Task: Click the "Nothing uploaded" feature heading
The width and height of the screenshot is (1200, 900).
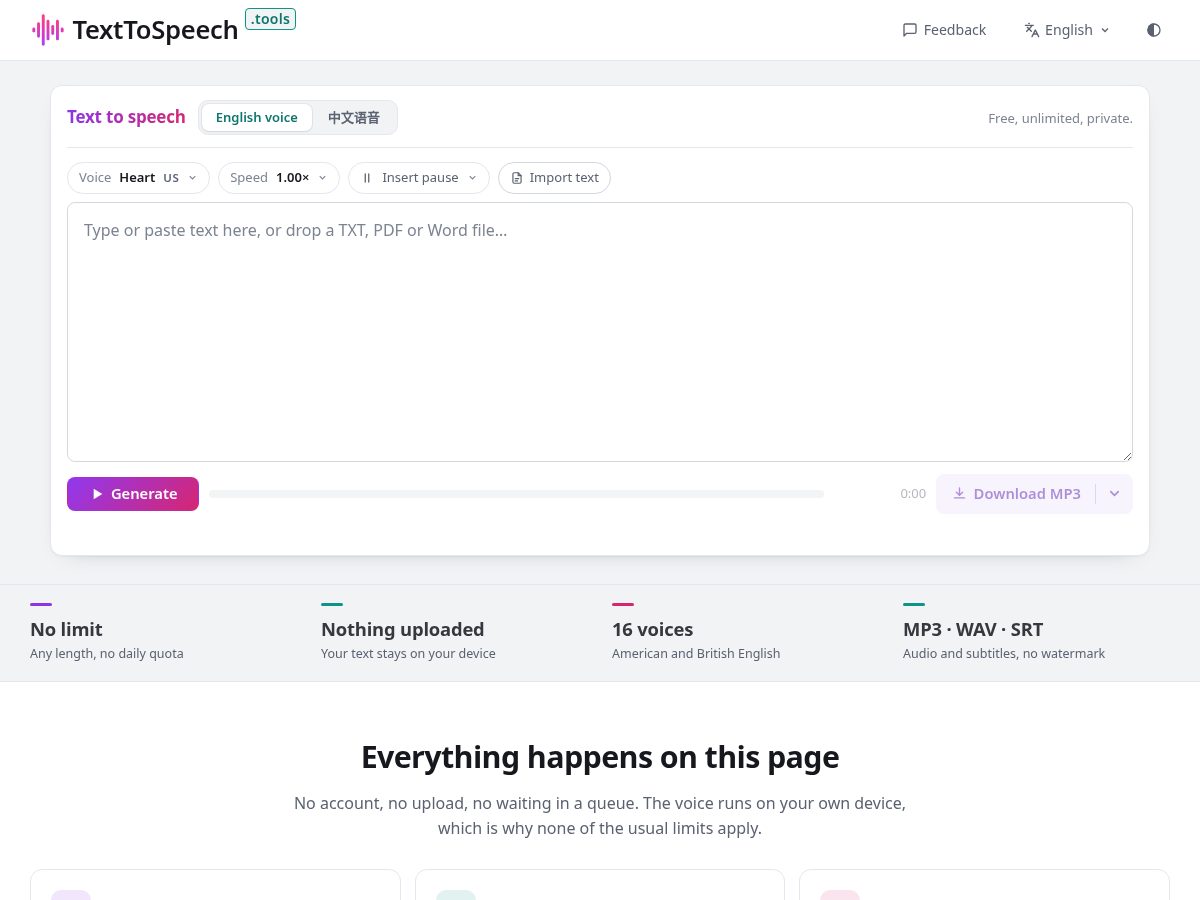Action: (x=402, y=629)
